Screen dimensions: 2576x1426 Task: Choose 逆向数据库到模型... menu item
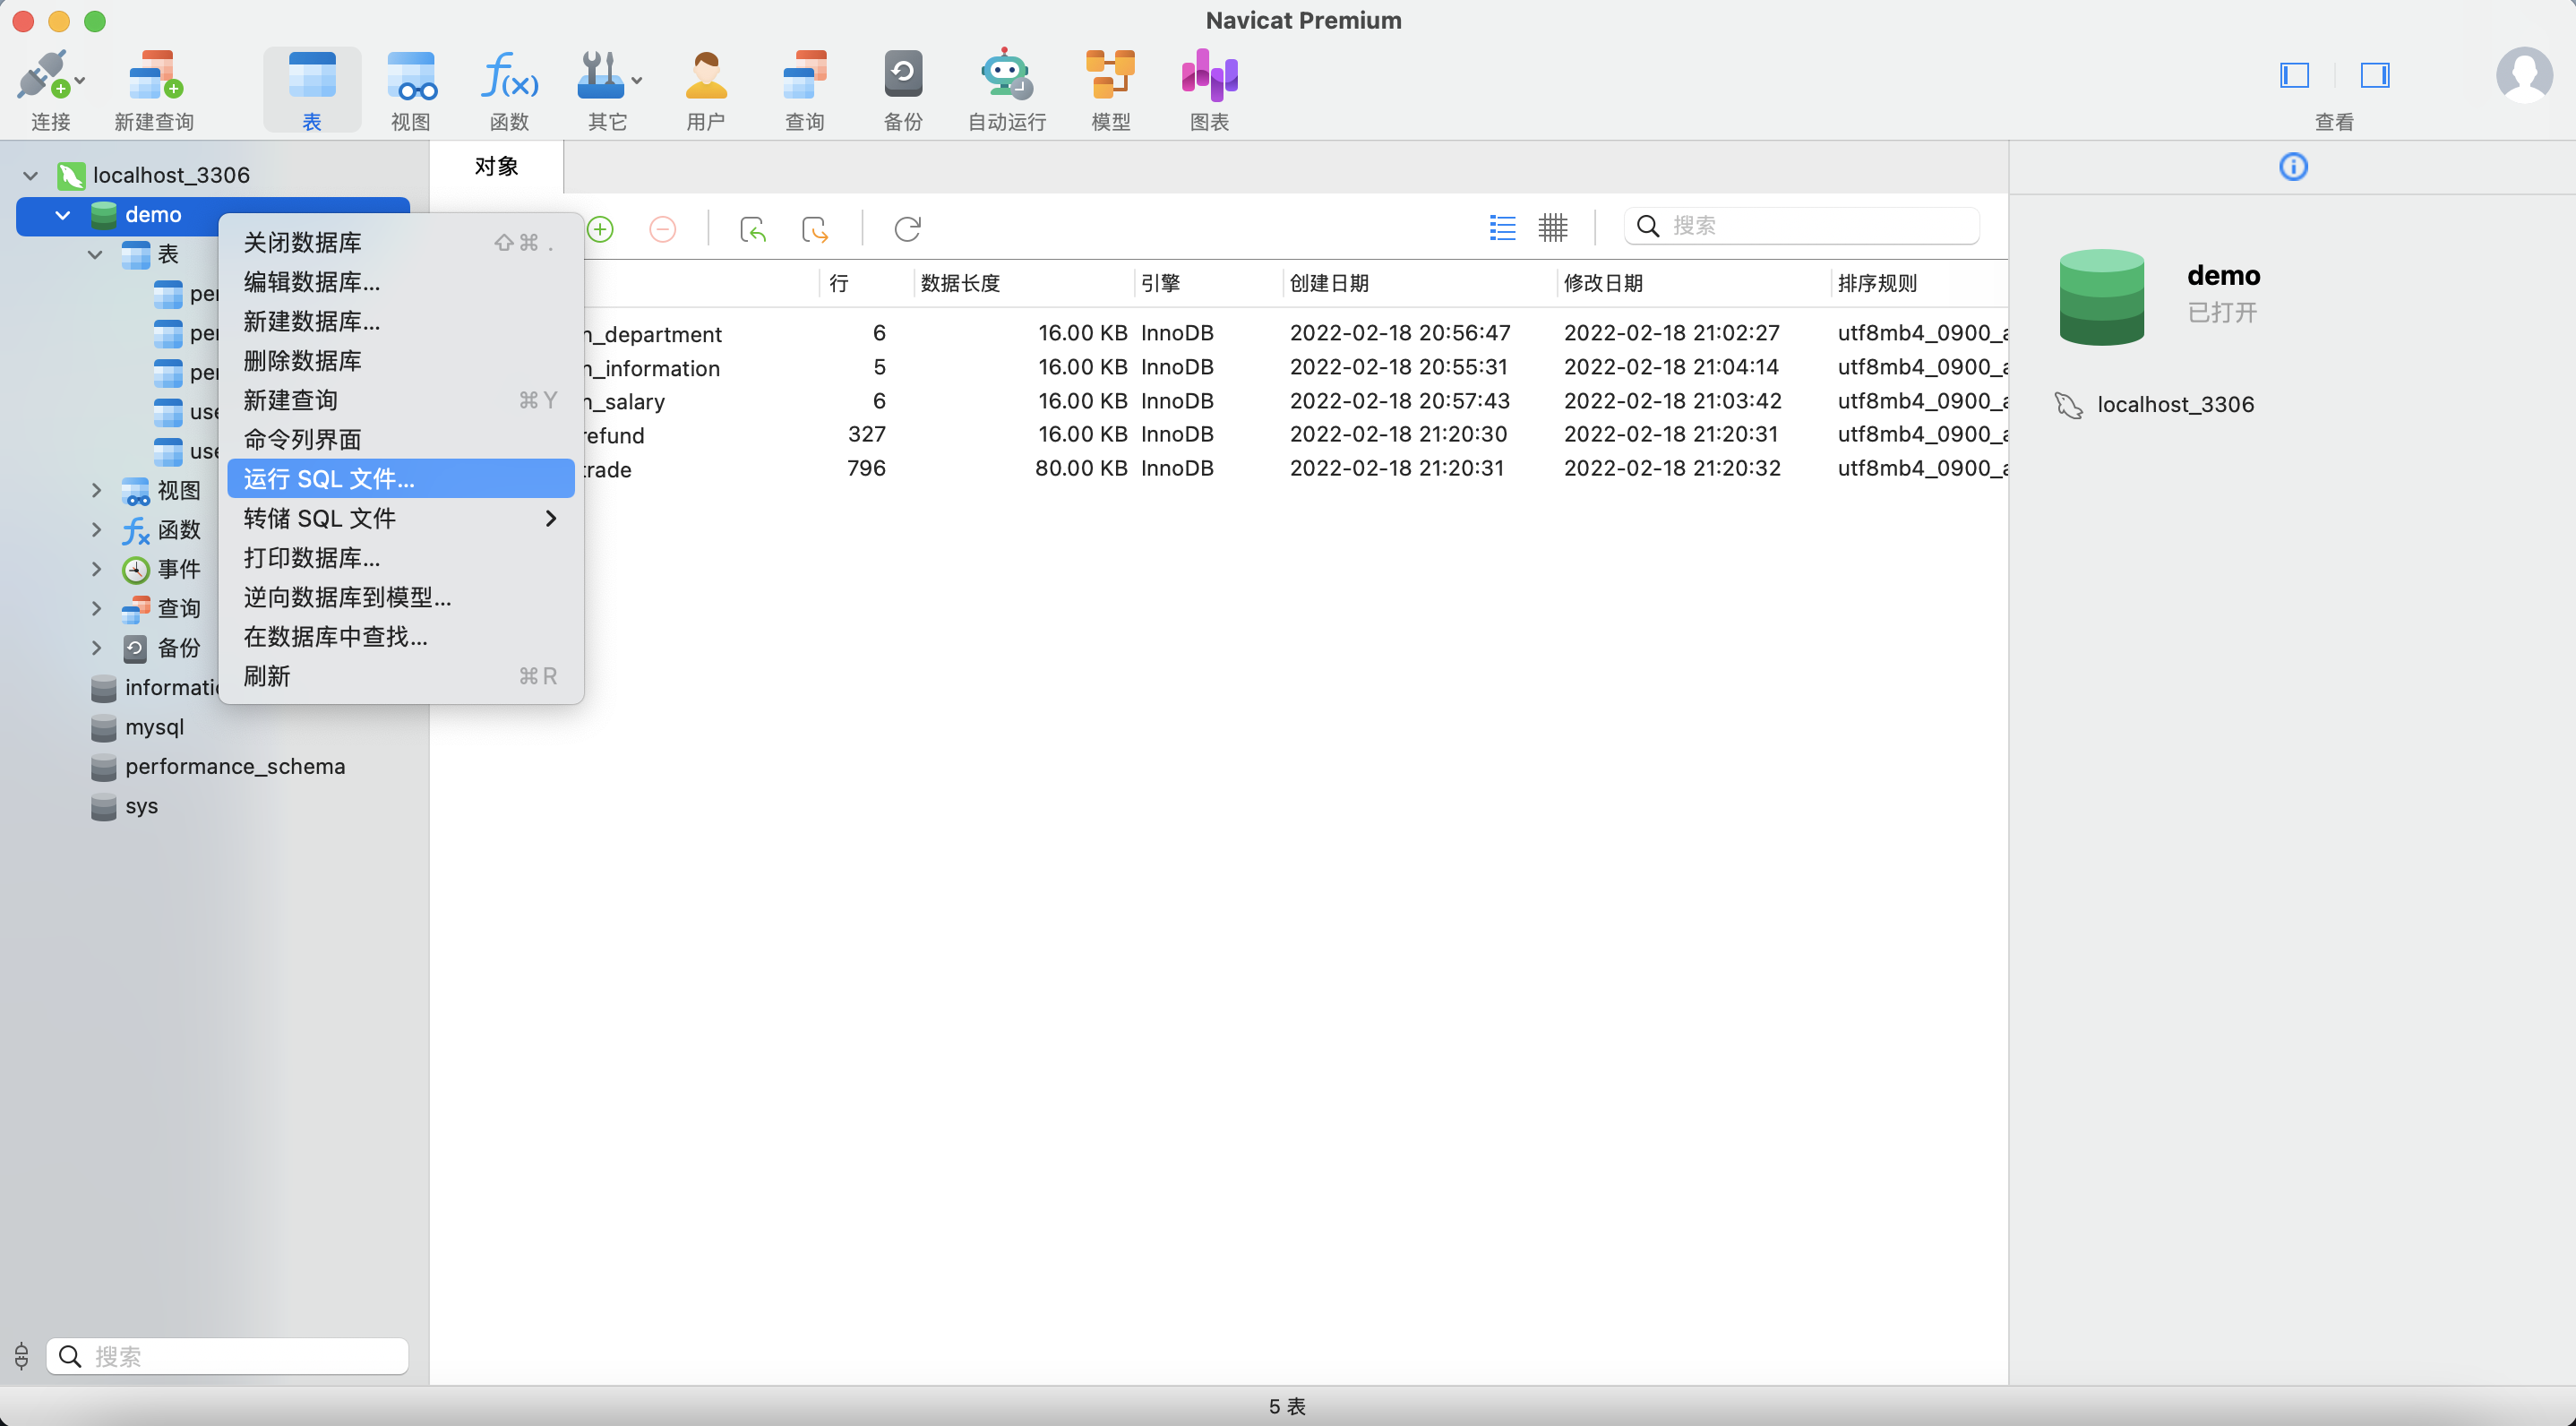pyautogui.click(x=401, y=597)
